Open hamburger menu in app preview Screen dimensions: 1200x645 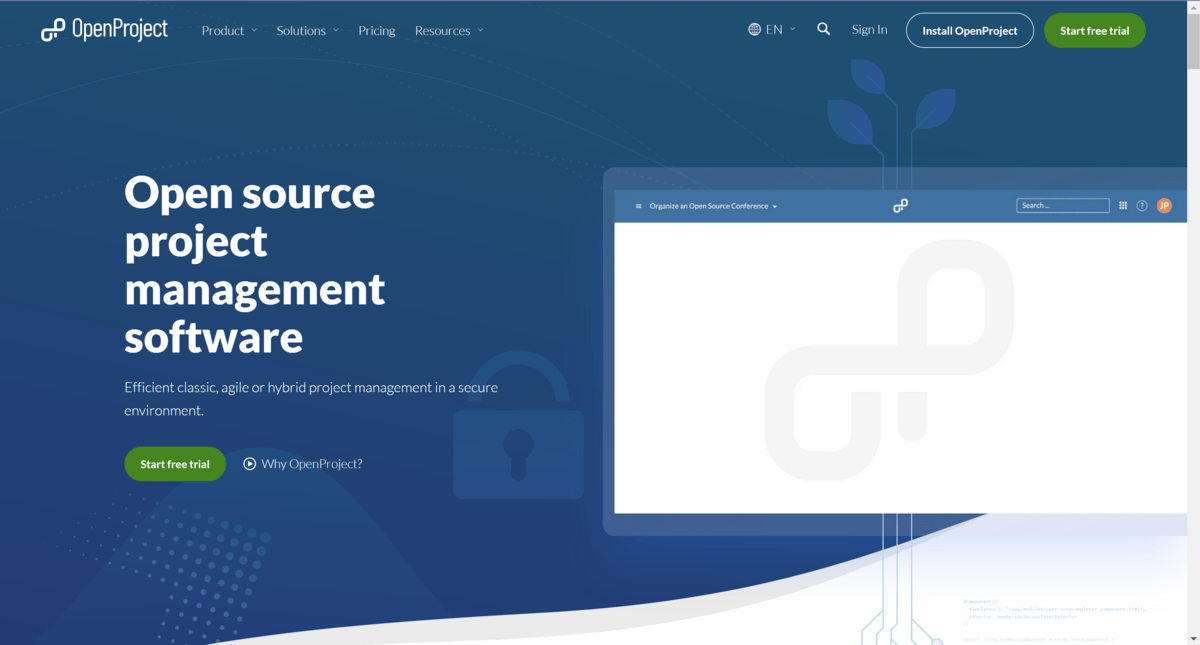(x=638, y=206)
